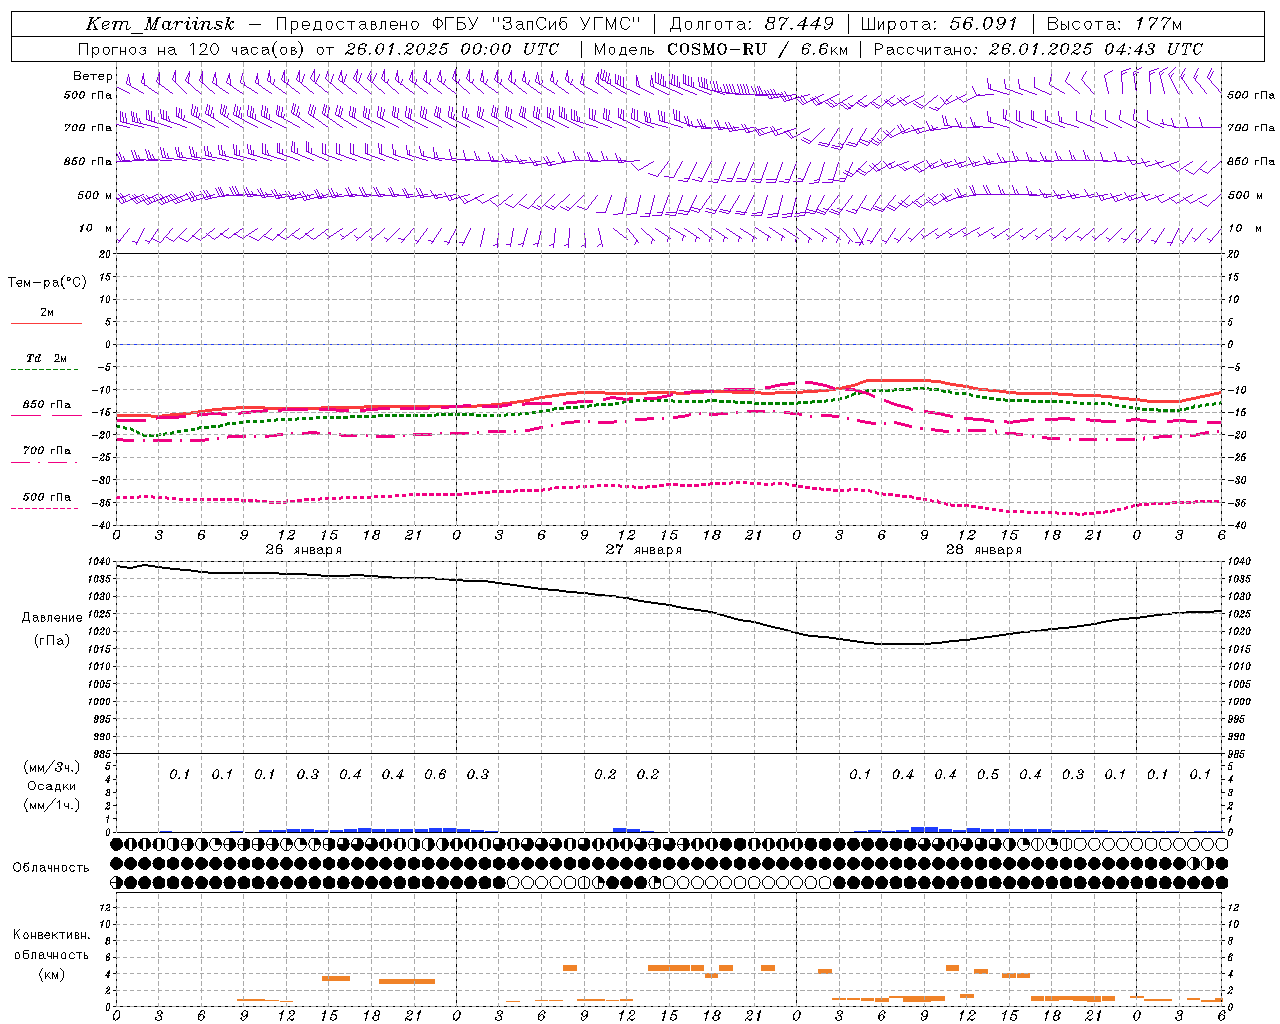This screenshot has height=1024, width=1280.
Task: Click the Давление panel label
Action: pyautogui.click(x=52, y=618)
